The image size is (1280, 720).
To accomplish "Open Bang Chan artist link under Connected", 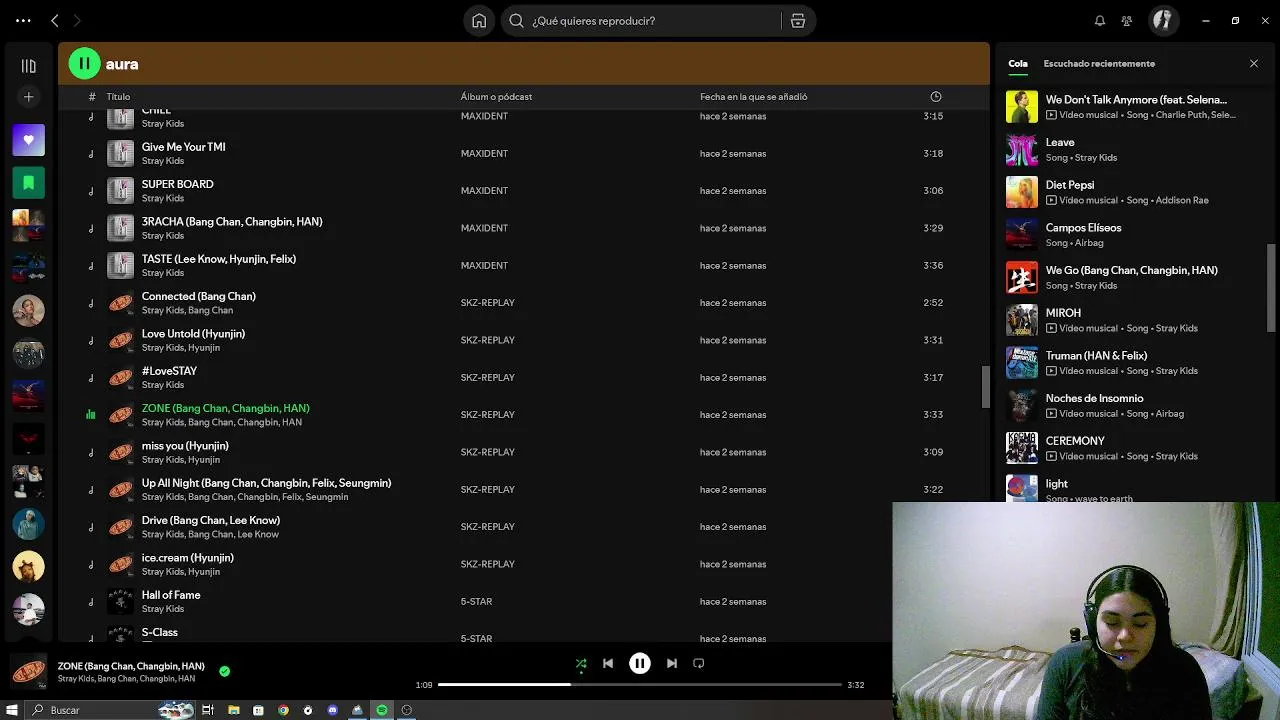I will coord(210,310).
